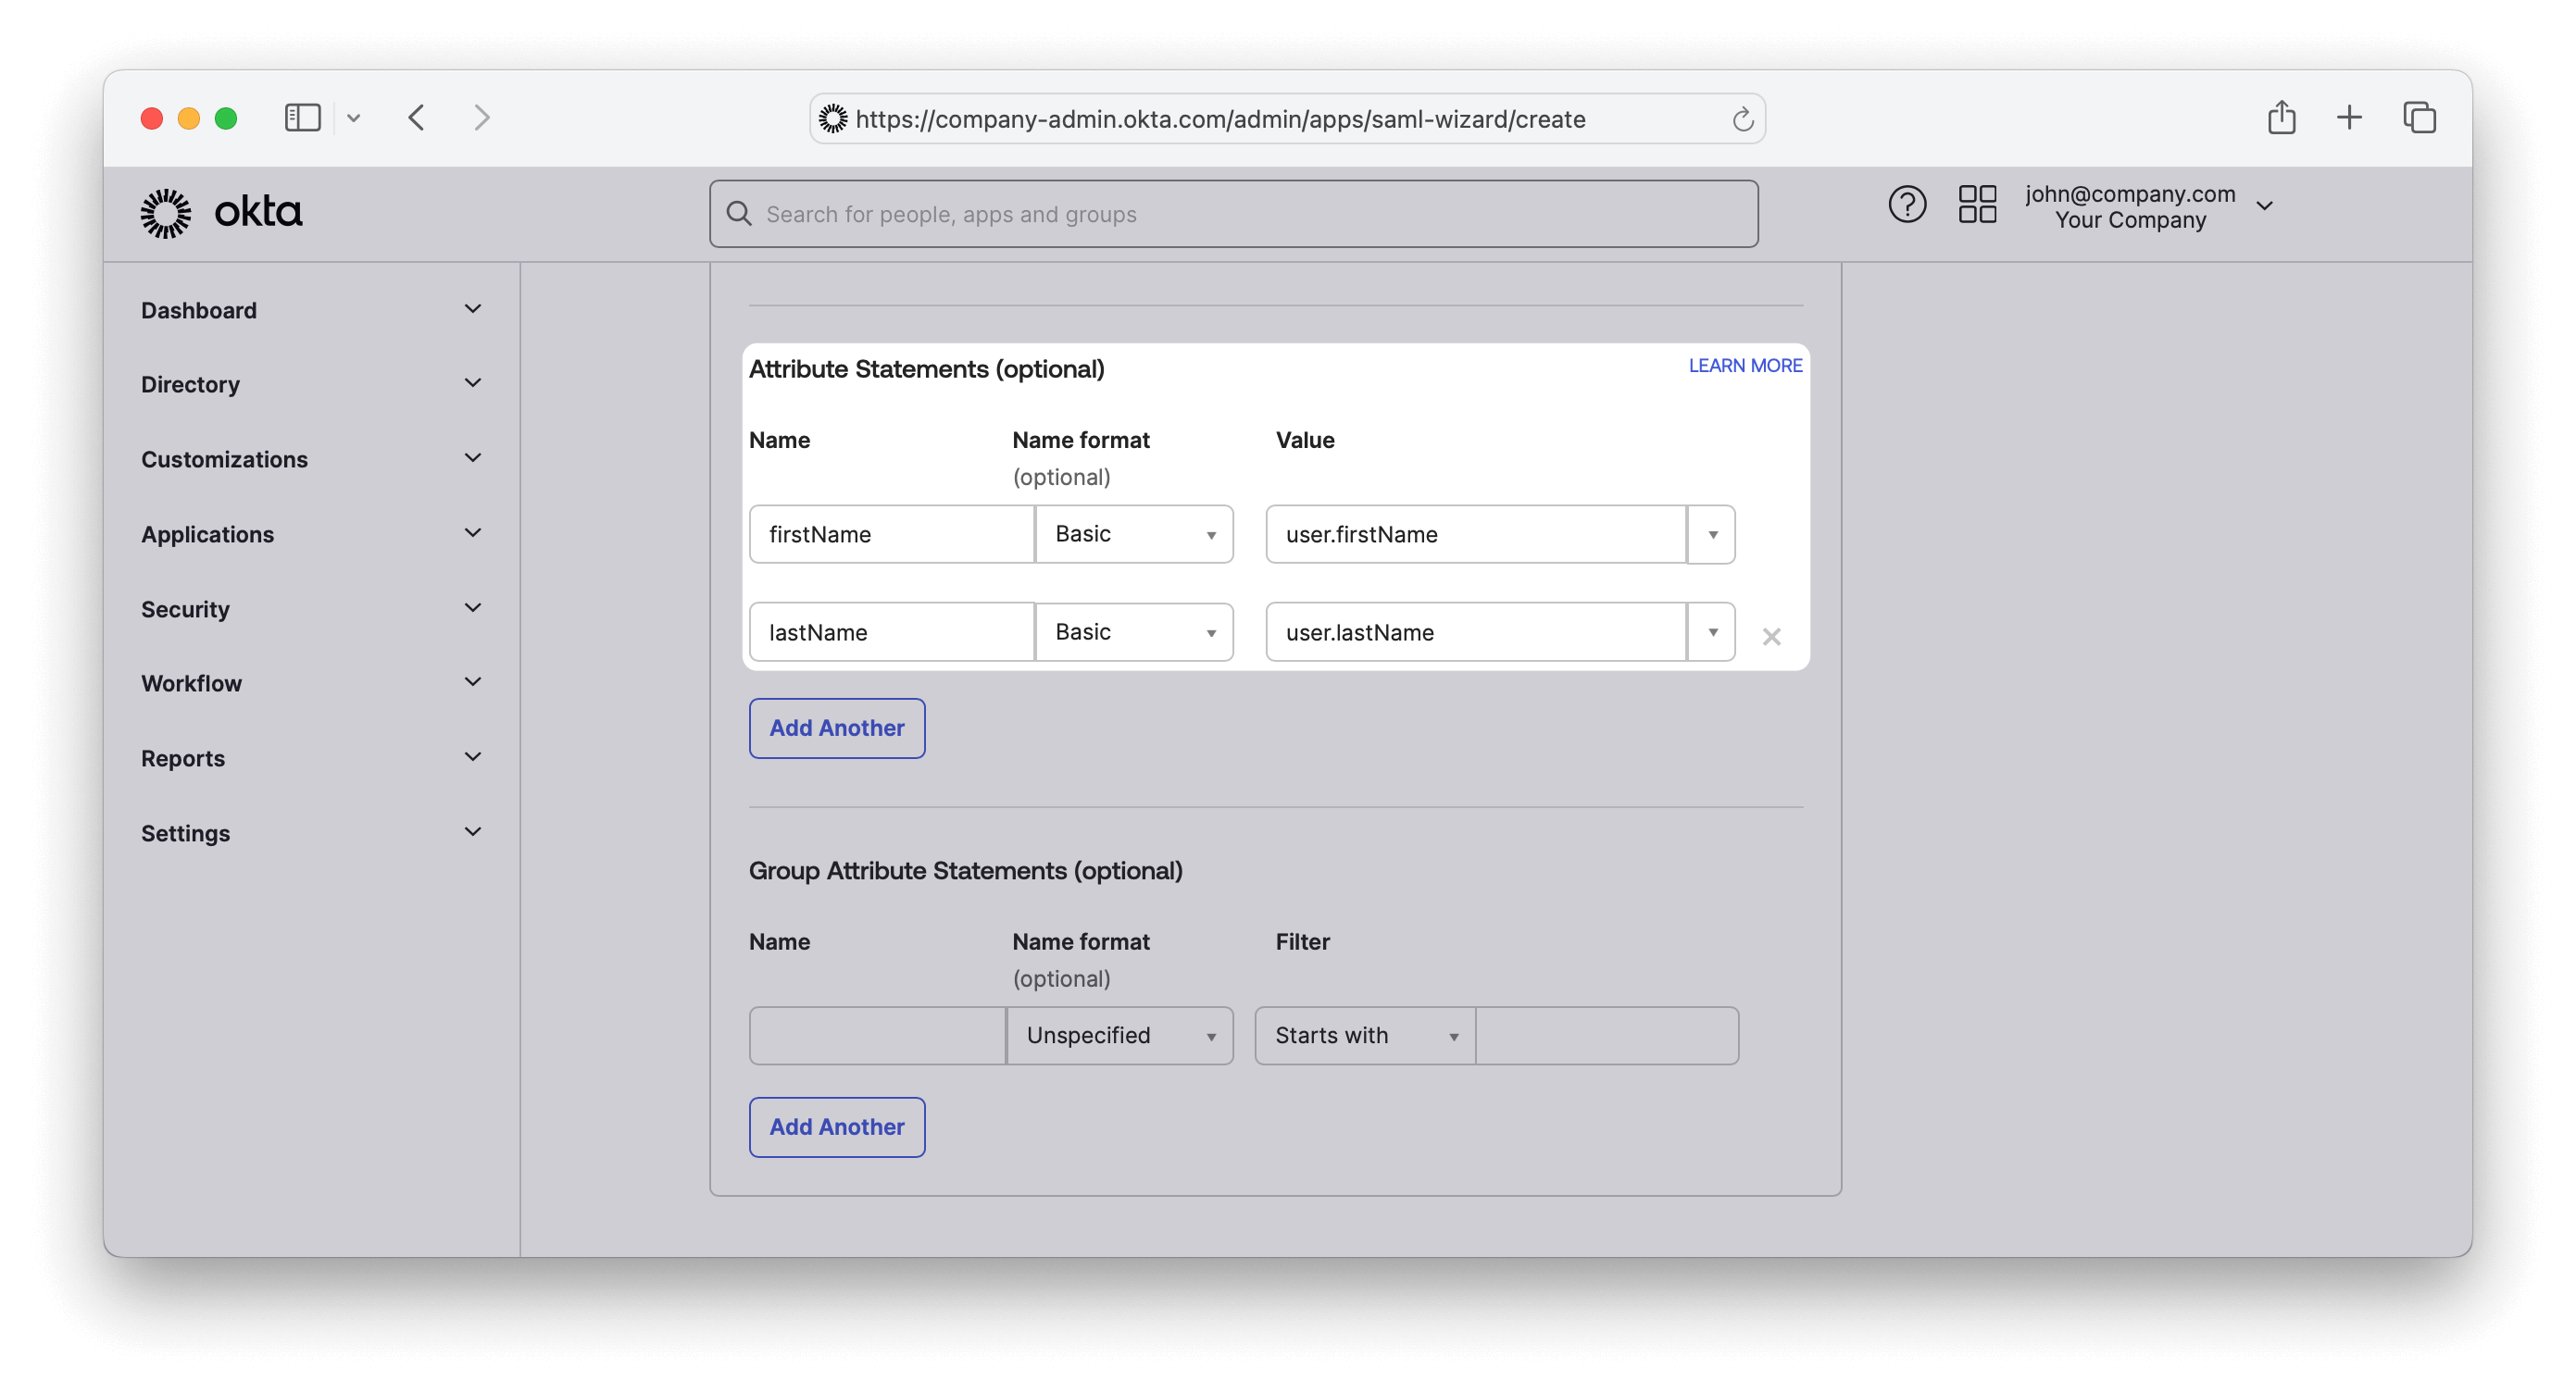Open the LEARN MORE link
The height and width of the screenshot is (1394, 2576).
click(x=1745, y=365)
